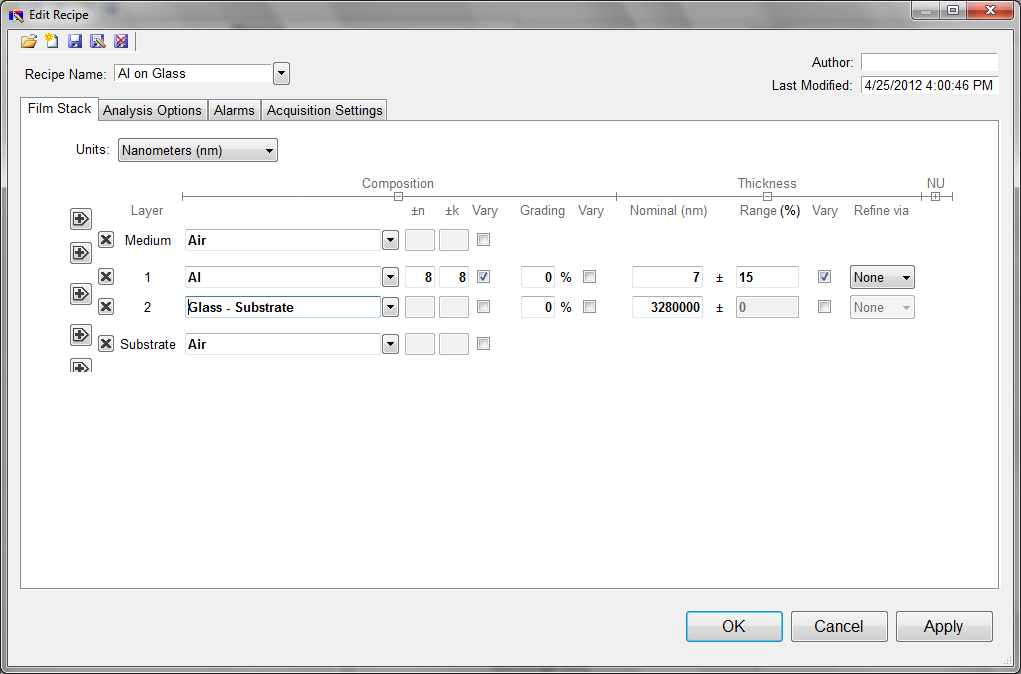Click the Glass grading percent field
This screenshot has width=1021, height=674.
538,307
